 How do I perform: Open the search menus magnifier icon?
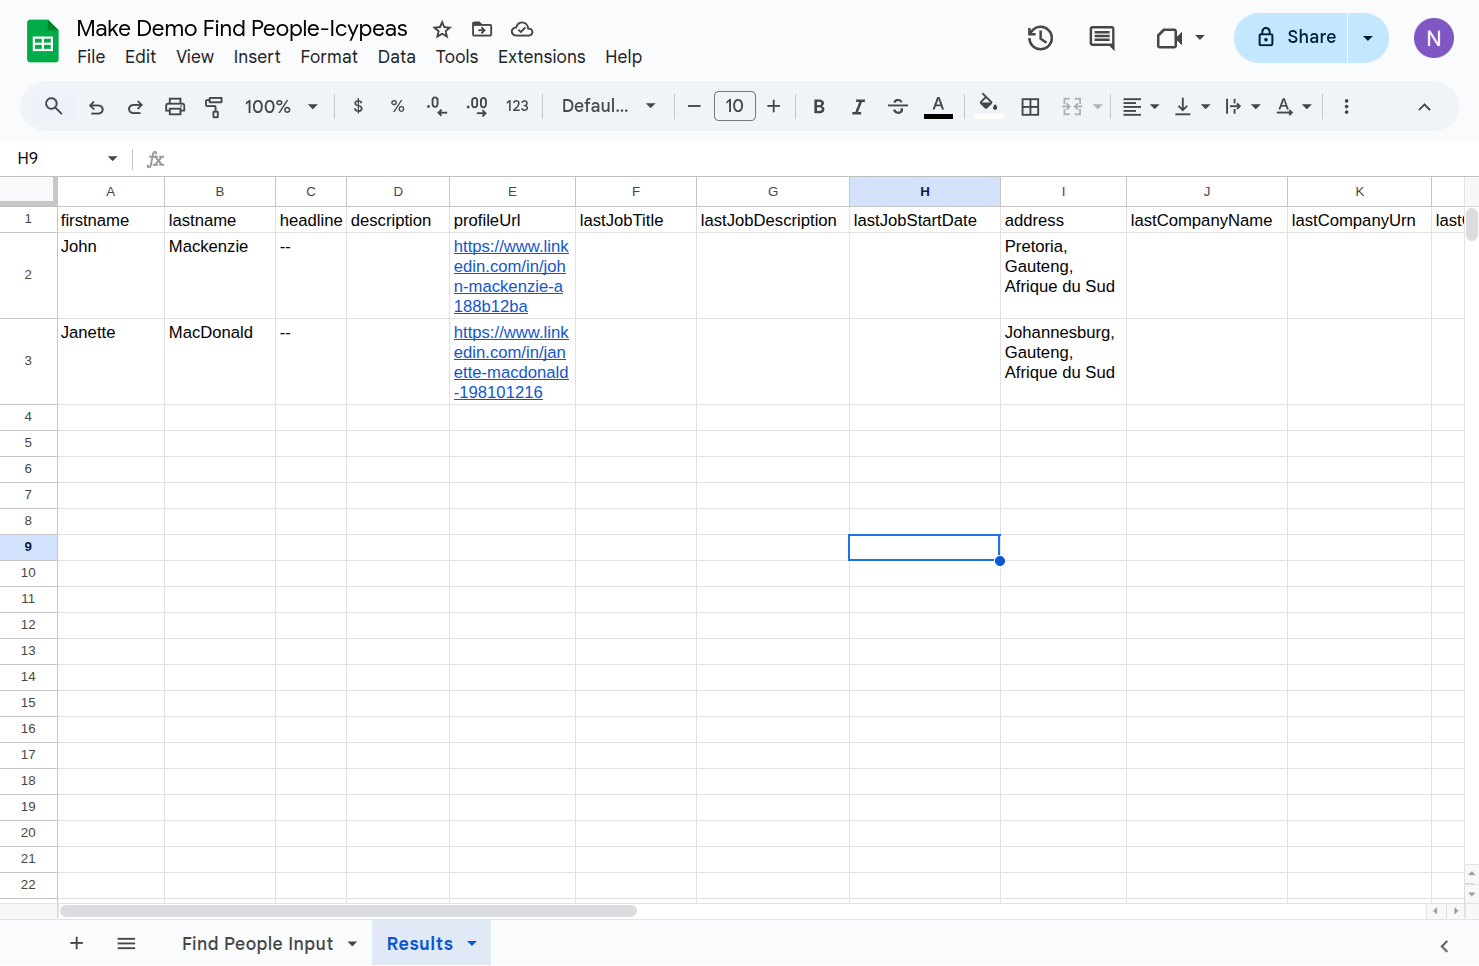tap(54, 106)
